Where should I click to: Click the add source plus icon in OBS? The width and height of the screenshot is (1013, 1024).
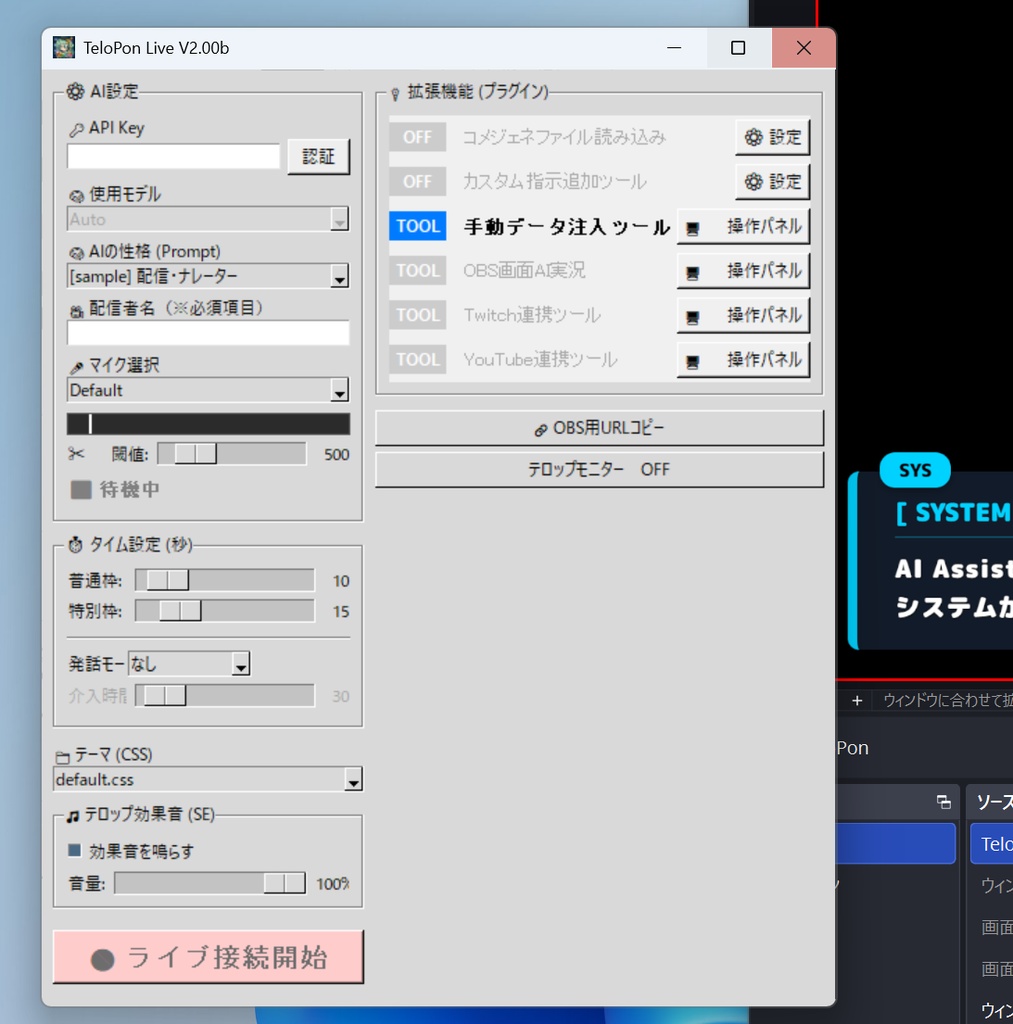point(856,700)
